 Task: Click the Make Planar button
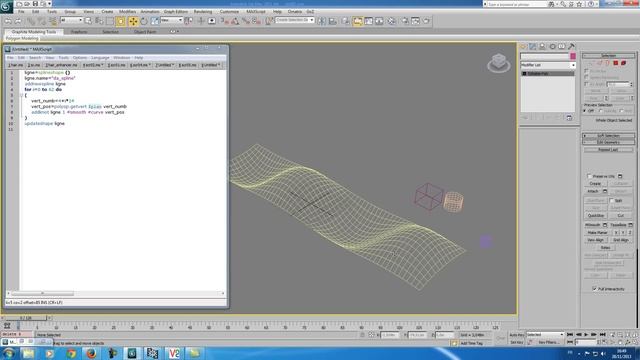pyautogui.click(x=598, y=233)
